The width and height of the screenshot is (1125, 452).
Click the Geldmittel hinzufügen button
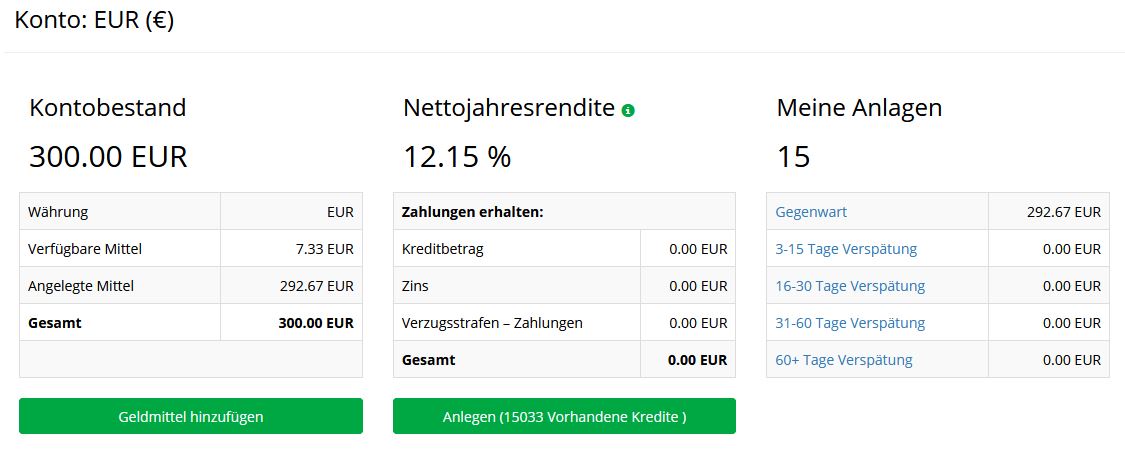191,416
